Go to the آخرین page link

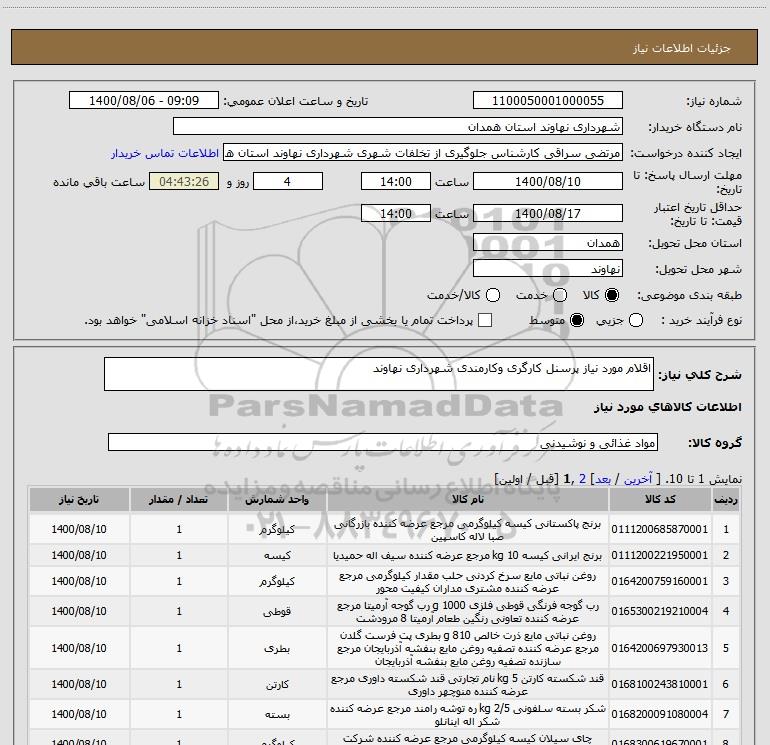638,479
